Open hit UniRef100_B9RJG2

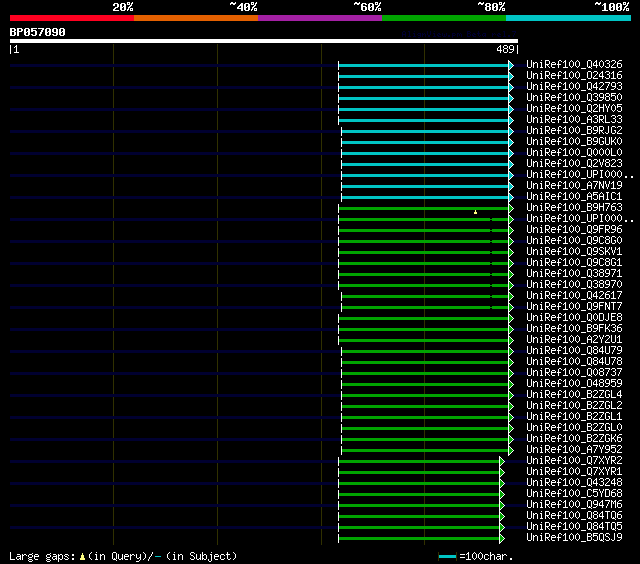click(574, 131)
